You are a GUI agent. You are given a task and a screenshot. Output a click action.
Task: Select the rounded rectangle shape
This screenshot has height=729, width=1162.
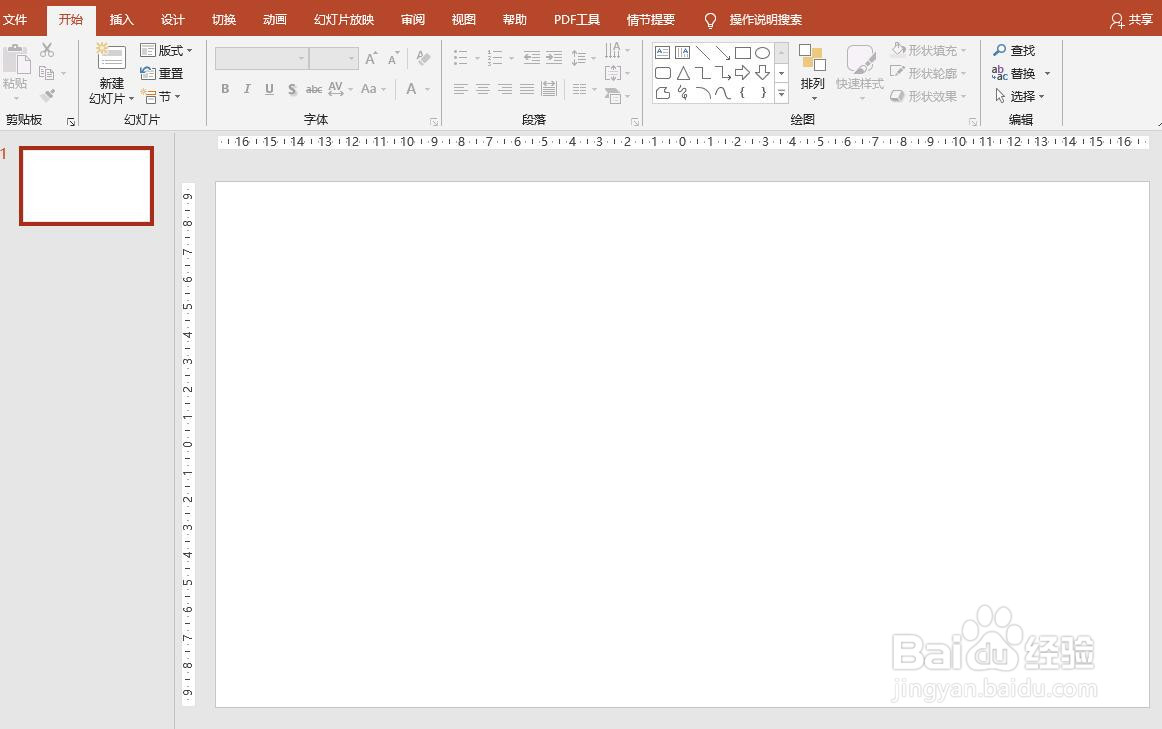[x=663, y=73]
